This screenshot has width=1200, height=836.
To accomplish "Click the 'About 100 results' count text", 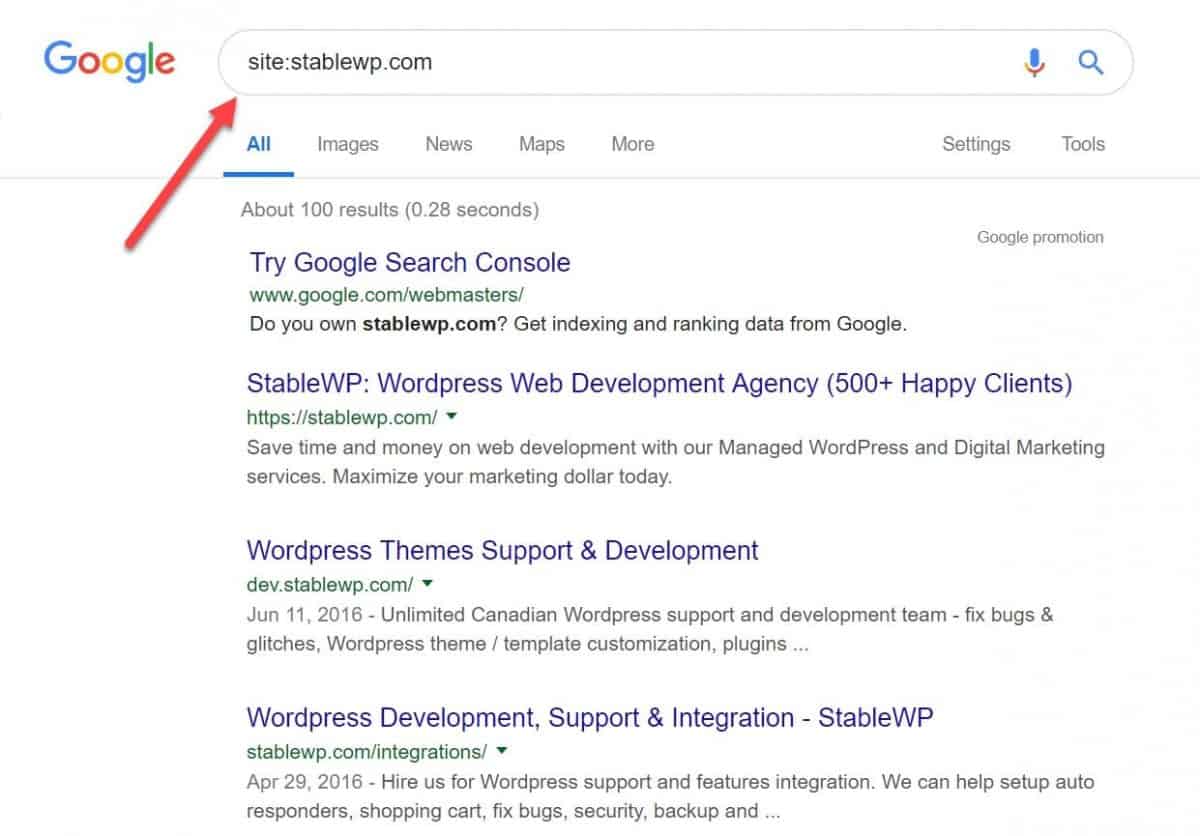I will pyautogui.click(x=390, y=210).
